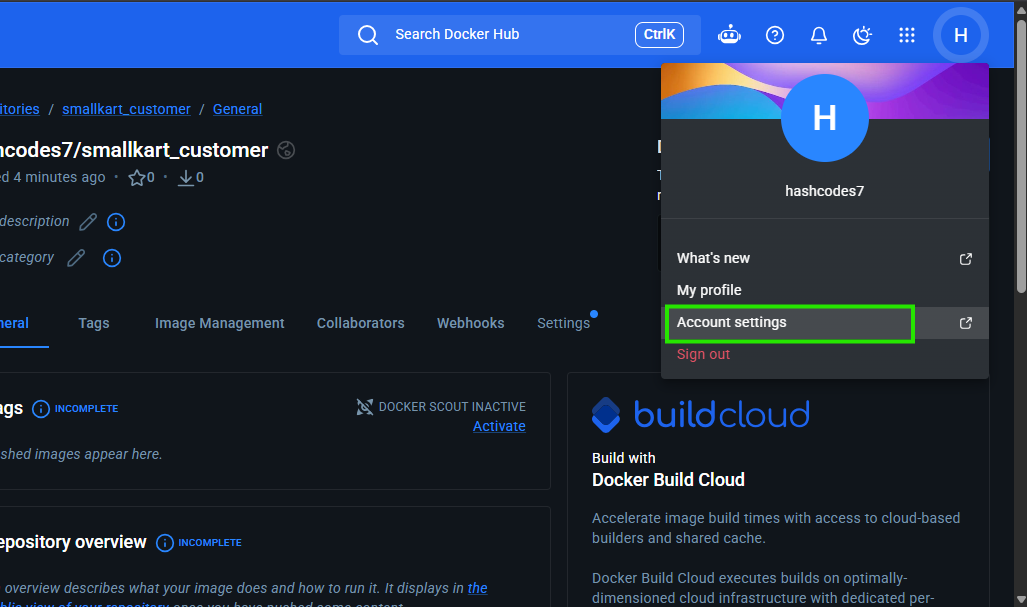
Task: Click the large H profile avatar in menu
Action: point(825,118)
